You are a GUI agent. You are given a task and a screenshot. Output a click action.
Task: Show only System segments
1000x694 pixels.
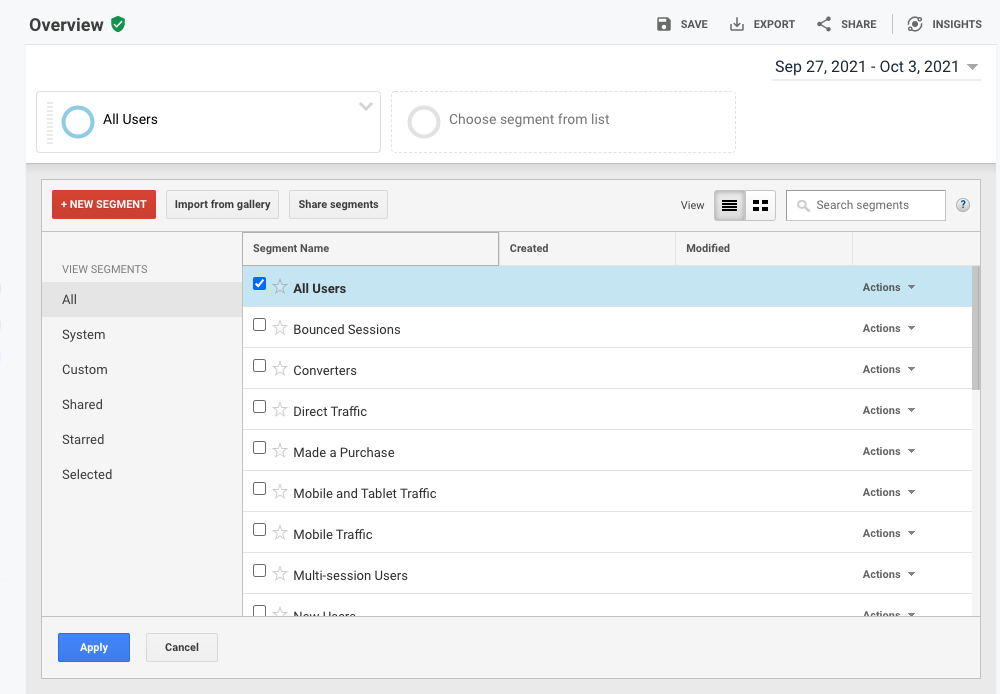tap(83, 335)
